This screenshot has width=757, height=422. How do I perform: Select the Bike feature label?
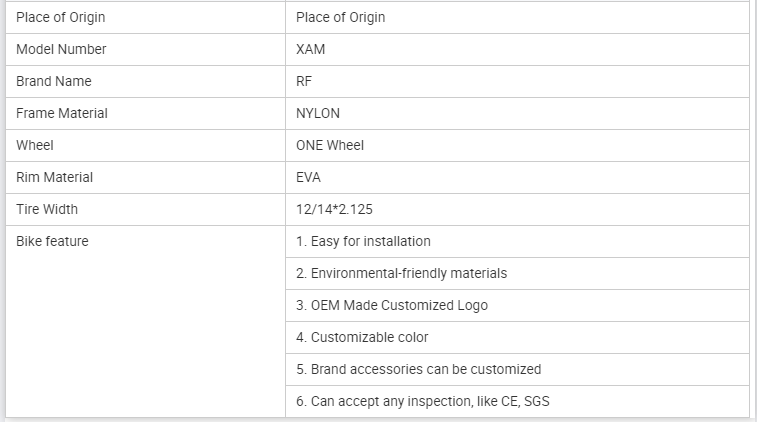pos(52,241)
